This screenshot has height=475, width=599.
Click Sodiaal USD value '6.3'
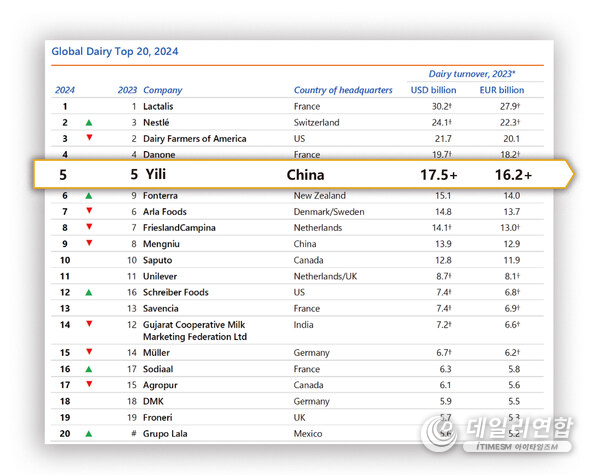(445, 369)
